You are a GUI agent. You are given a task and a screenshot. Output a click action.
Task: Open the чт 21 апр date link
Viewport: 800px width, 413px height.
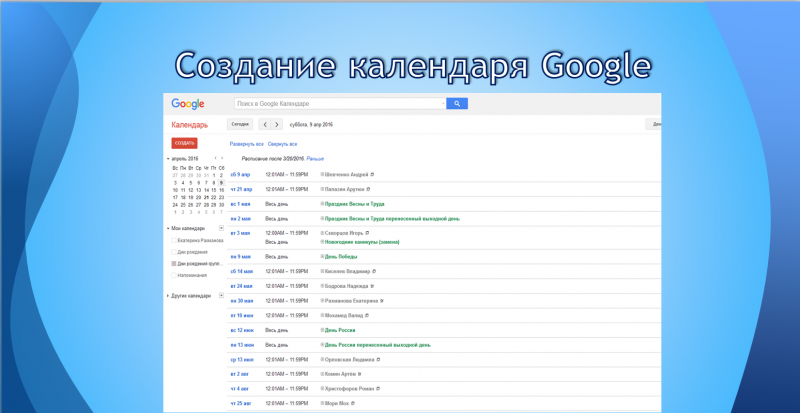(241, 189)
